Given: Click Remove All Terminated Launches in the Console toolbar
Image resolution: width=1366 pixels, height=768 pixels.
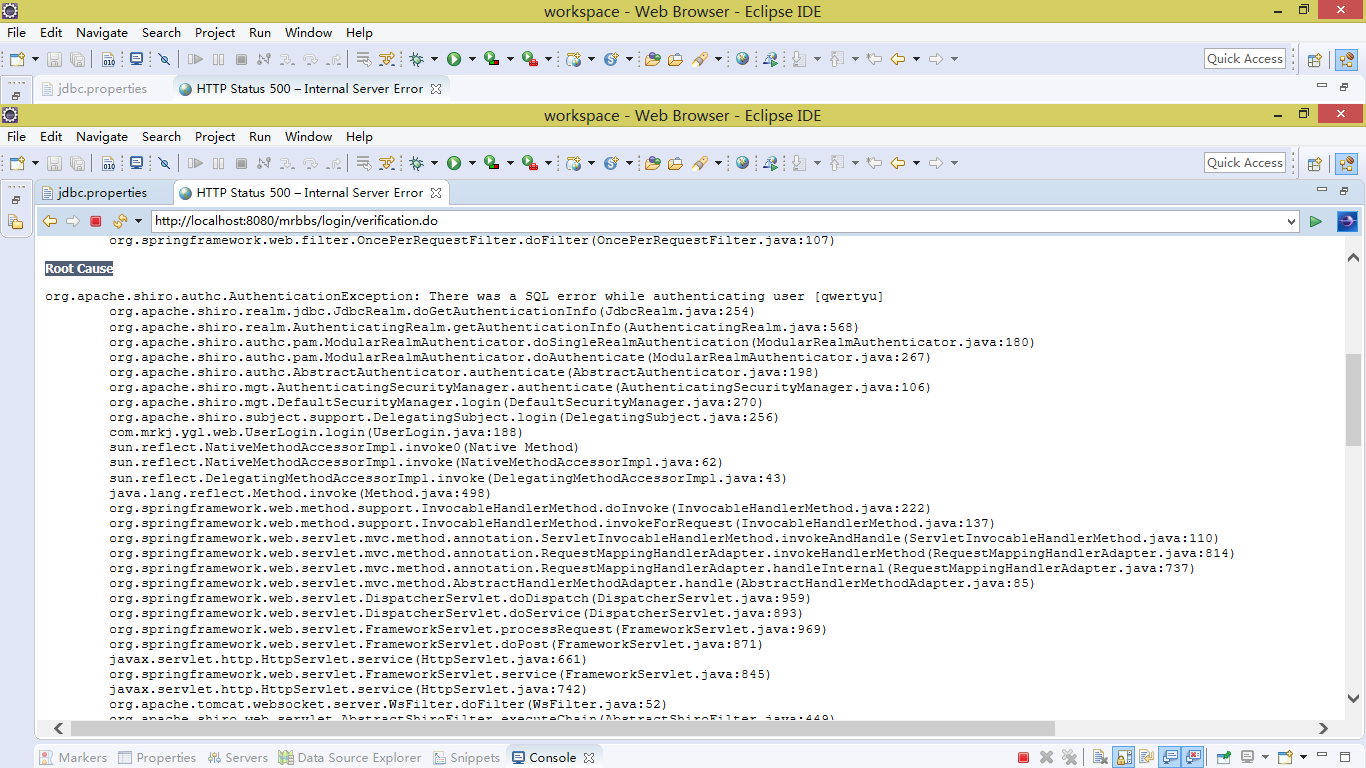Looking at the screenshot, I should tap(1069, 757).
